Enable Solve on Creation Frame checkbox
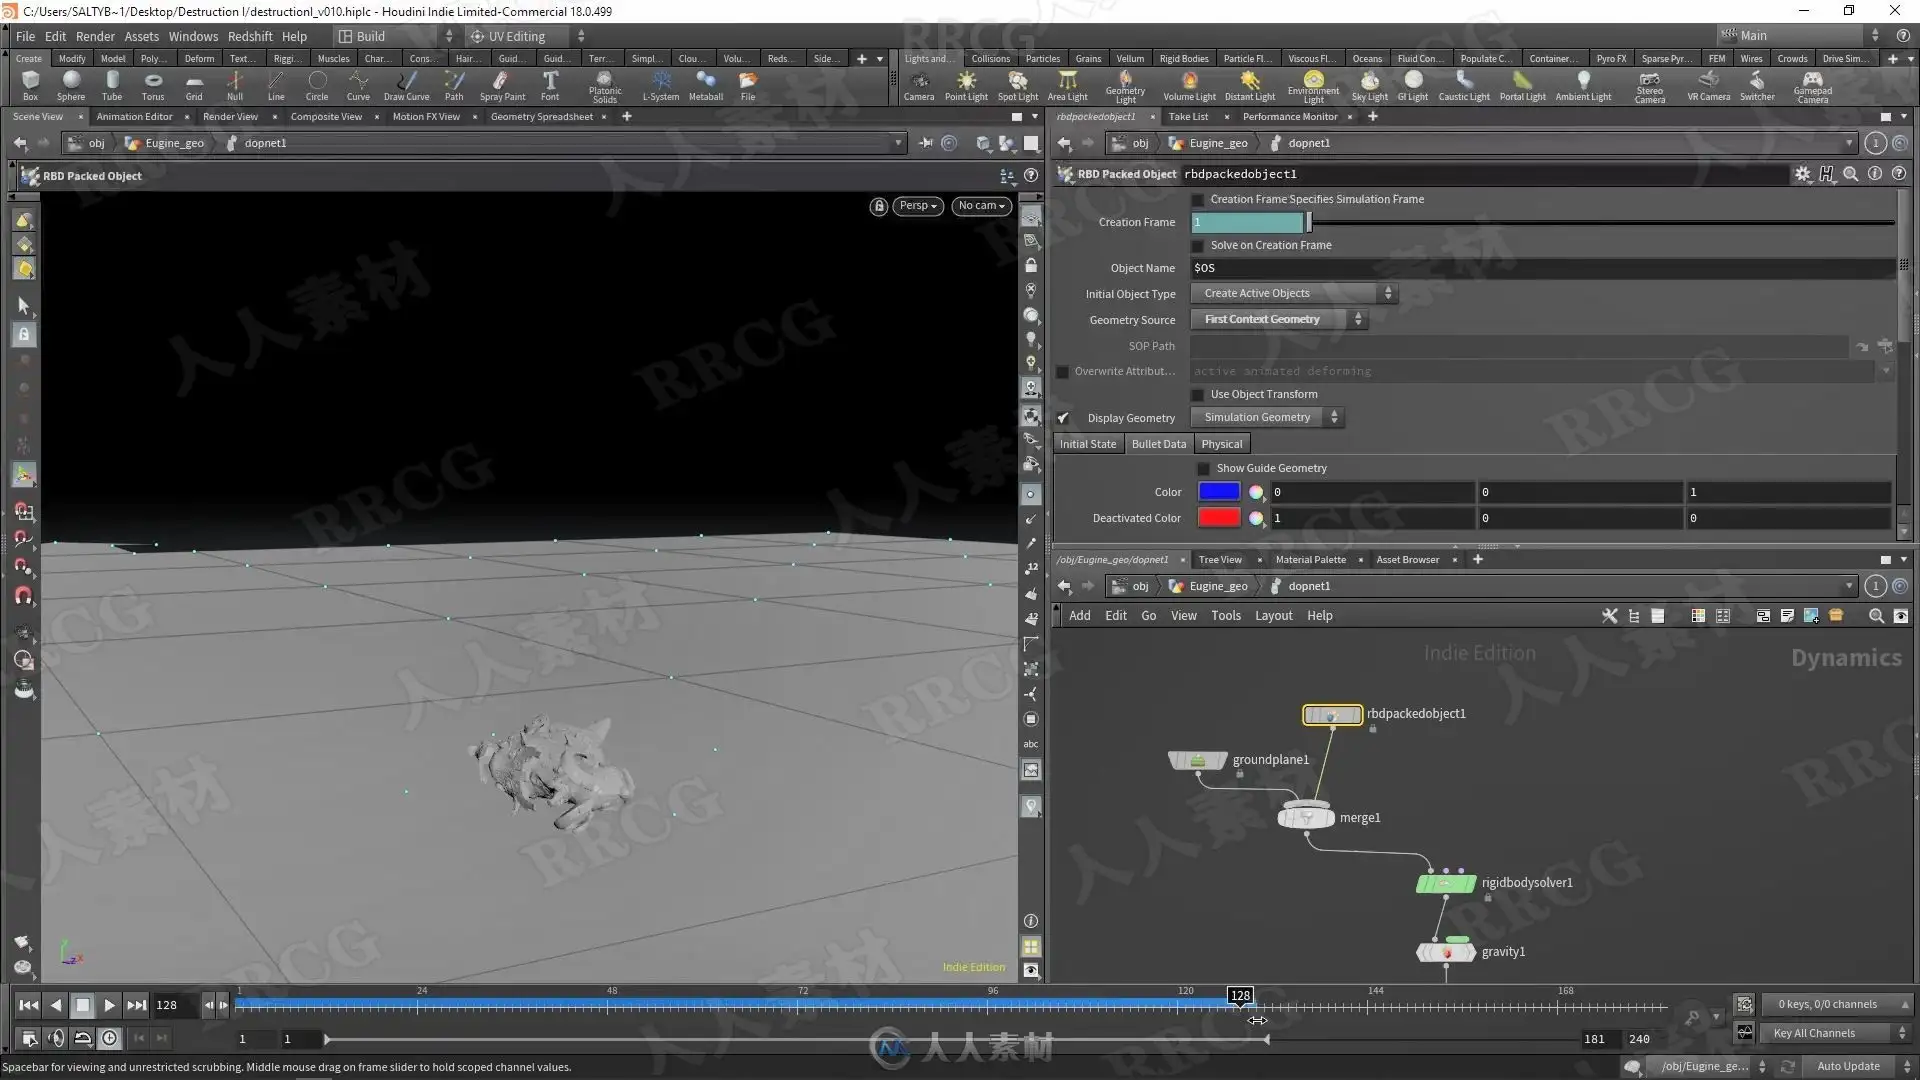This screenshot has width=1920, height=1080. pos(1198,246)
